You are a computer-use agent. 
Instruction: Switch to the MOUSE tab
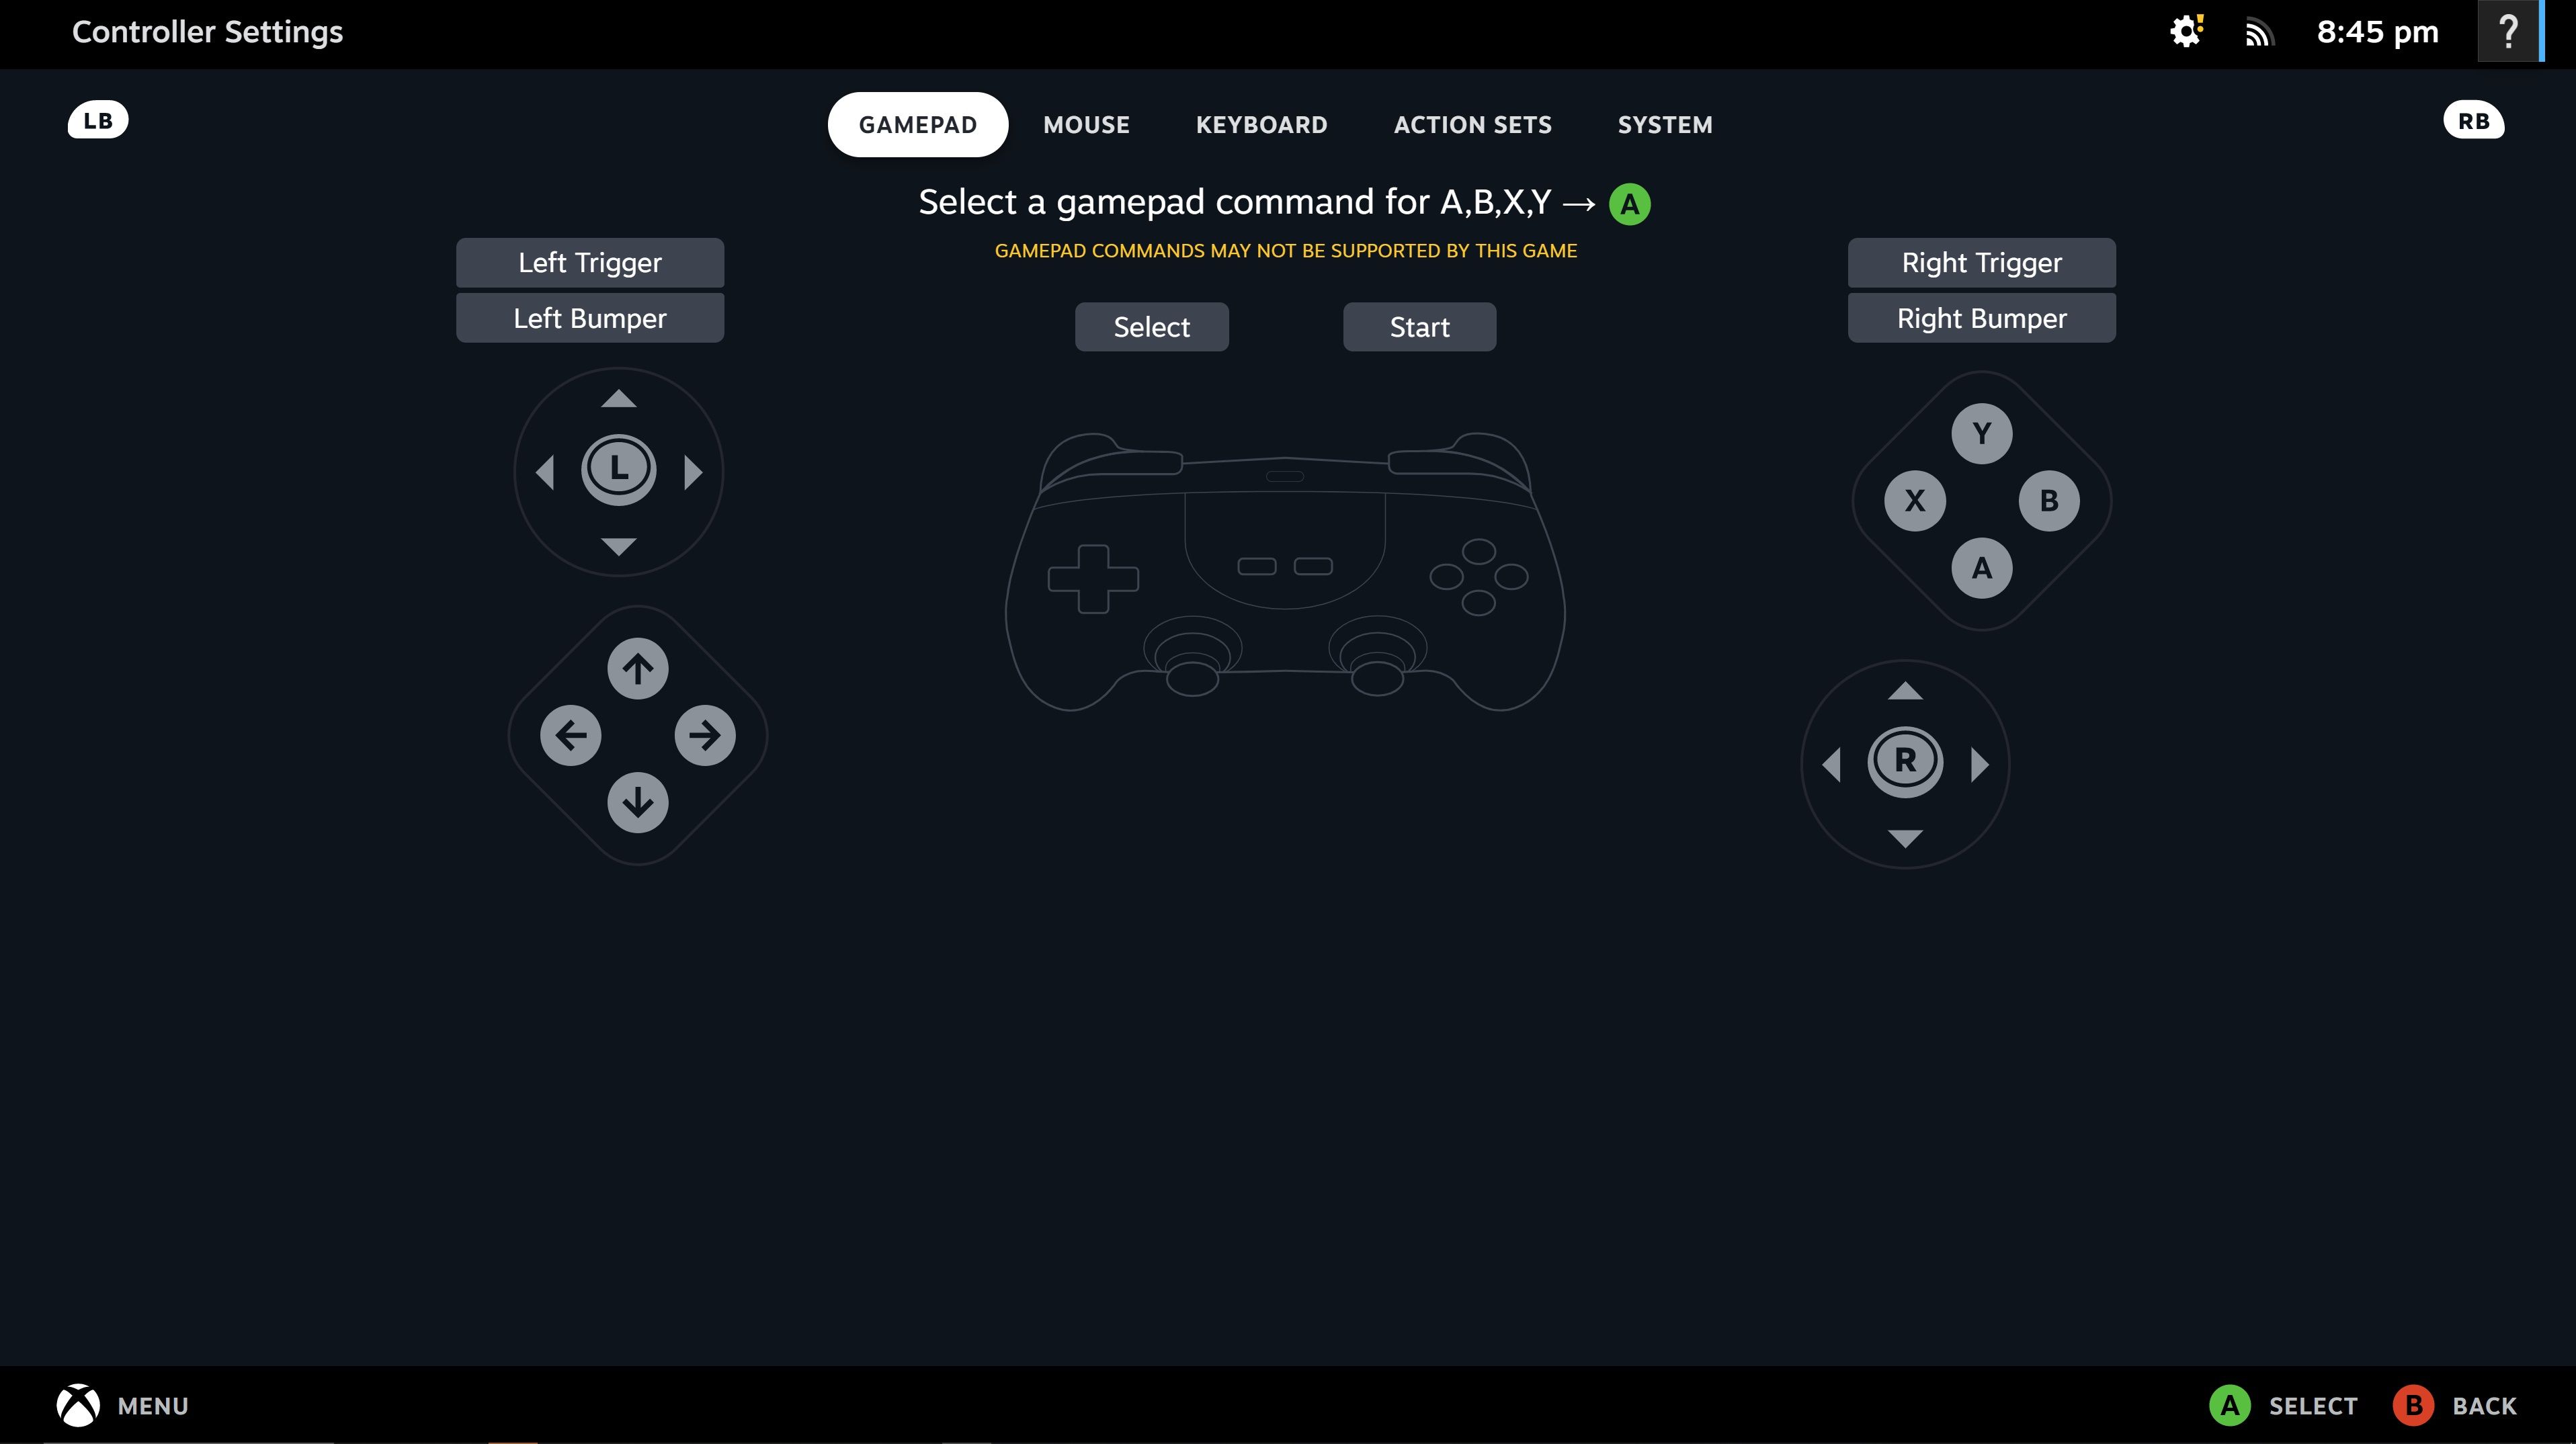coord(1086,124)
